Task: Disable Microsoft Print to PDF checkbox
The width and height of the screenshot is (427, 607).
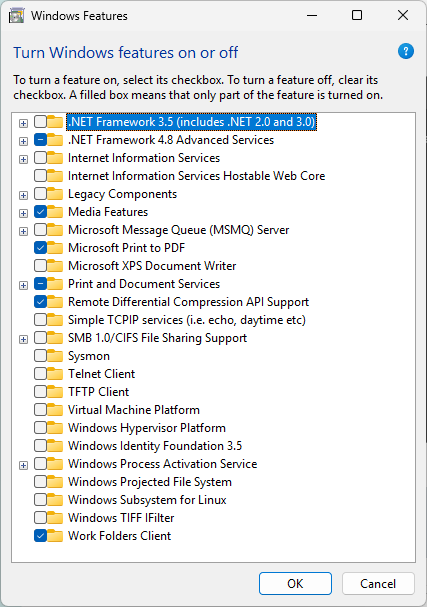Action: tap(40, 248)
